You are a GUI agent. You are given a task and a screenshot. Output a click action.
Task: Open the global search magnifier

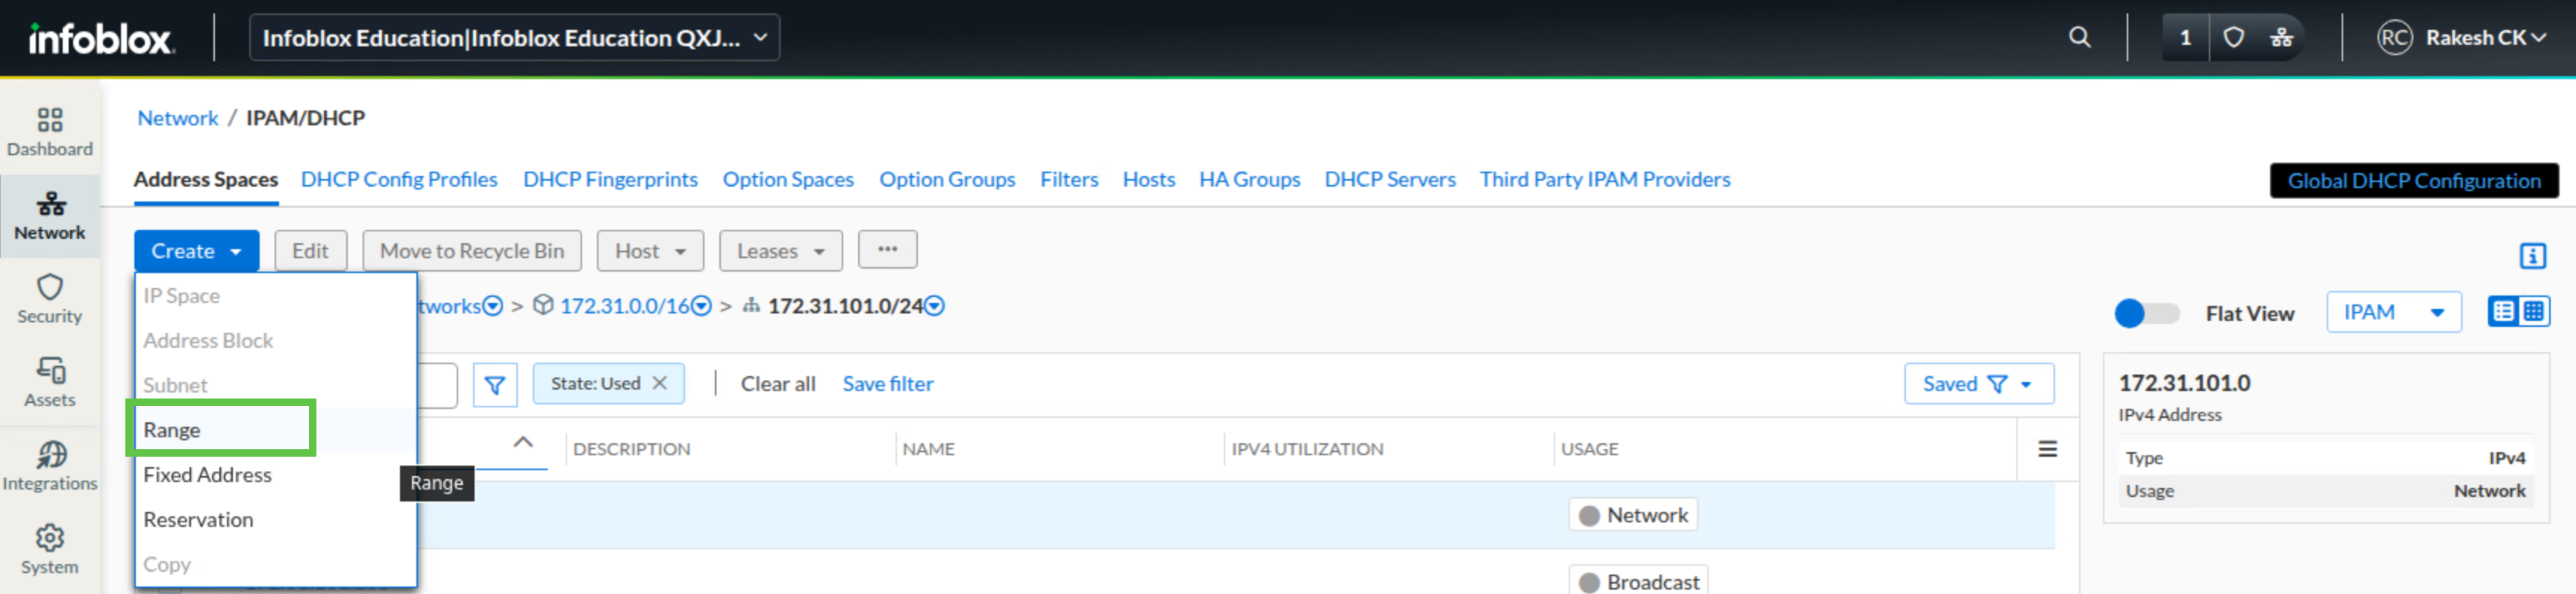[x=2079, y=38]
